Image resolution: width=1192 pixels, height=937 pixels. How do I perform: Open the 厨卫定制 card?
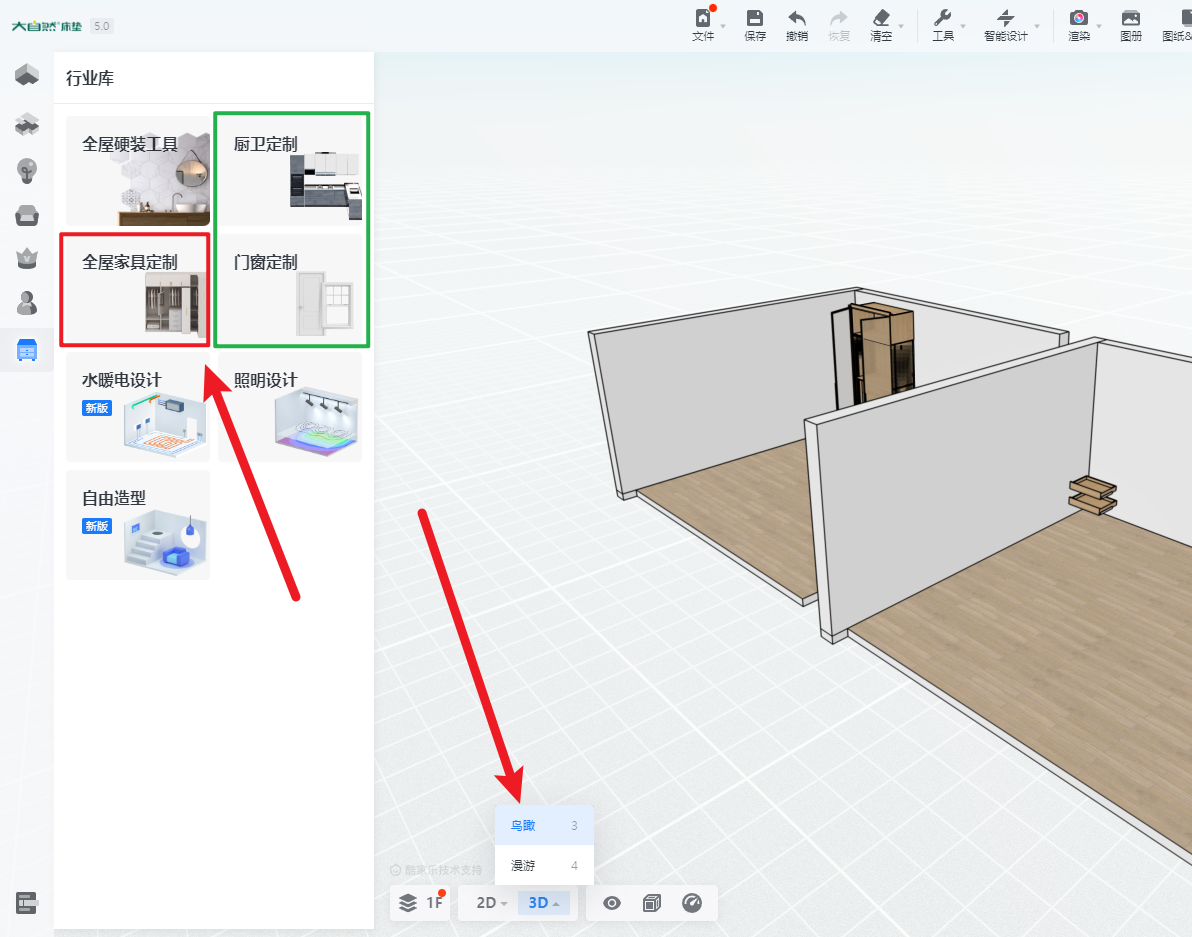[290, 171]
